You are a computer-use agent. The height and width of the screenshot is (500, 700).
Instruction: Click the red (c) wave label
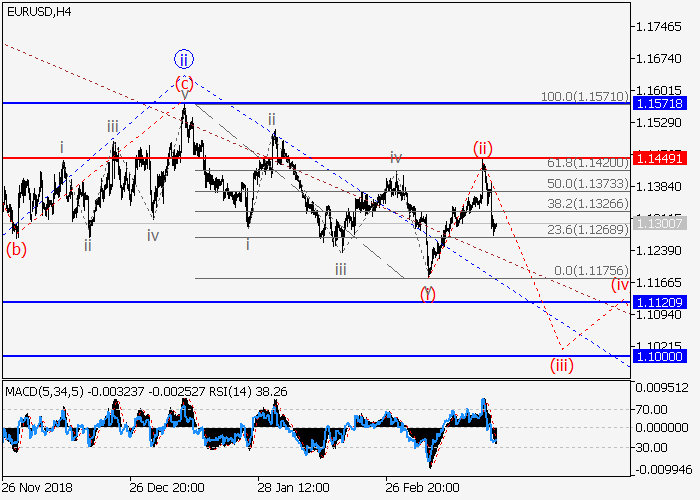point(184,83)
